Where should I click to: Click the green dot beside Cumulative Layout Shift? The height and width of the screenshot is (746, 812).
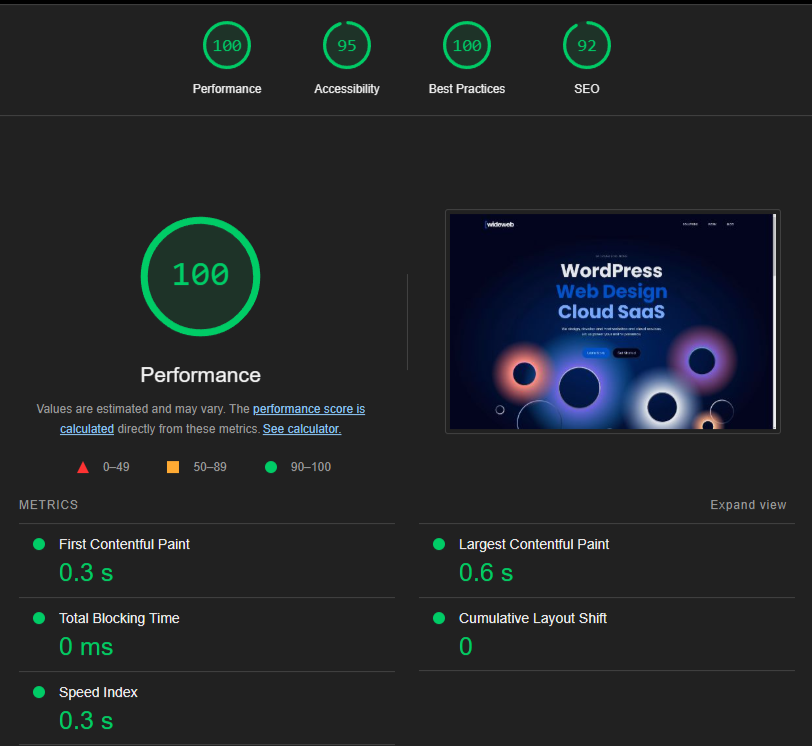pyautogui.click(x=439, y=618)
